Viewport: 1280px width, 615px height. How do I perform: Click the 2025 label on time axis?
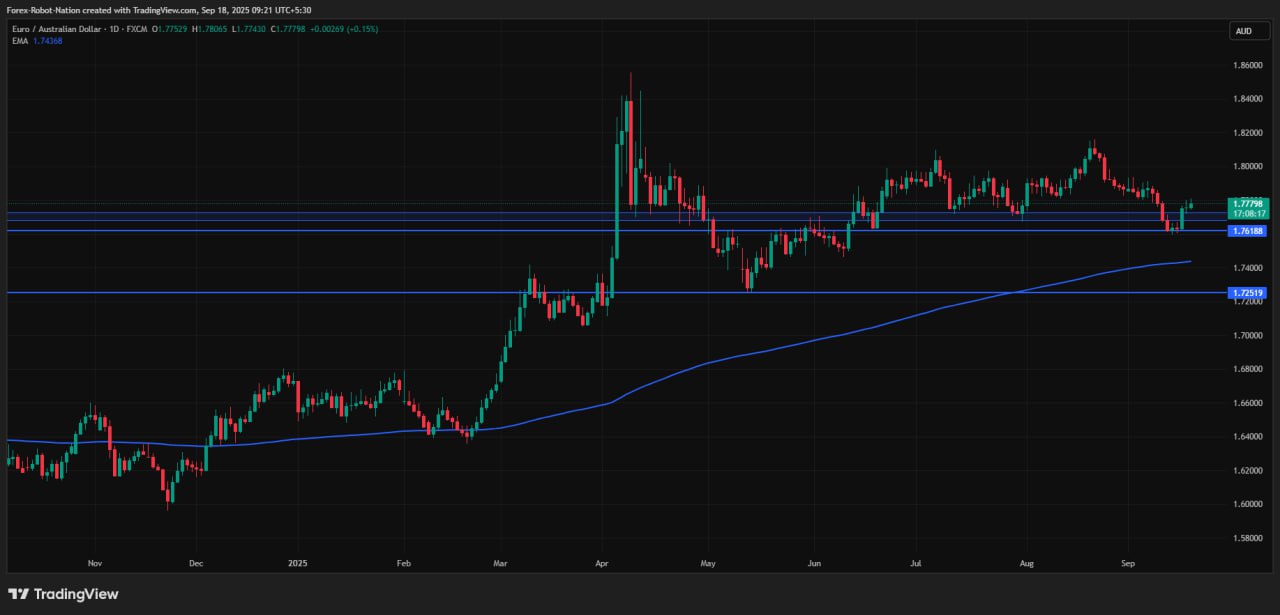point(297,563)
